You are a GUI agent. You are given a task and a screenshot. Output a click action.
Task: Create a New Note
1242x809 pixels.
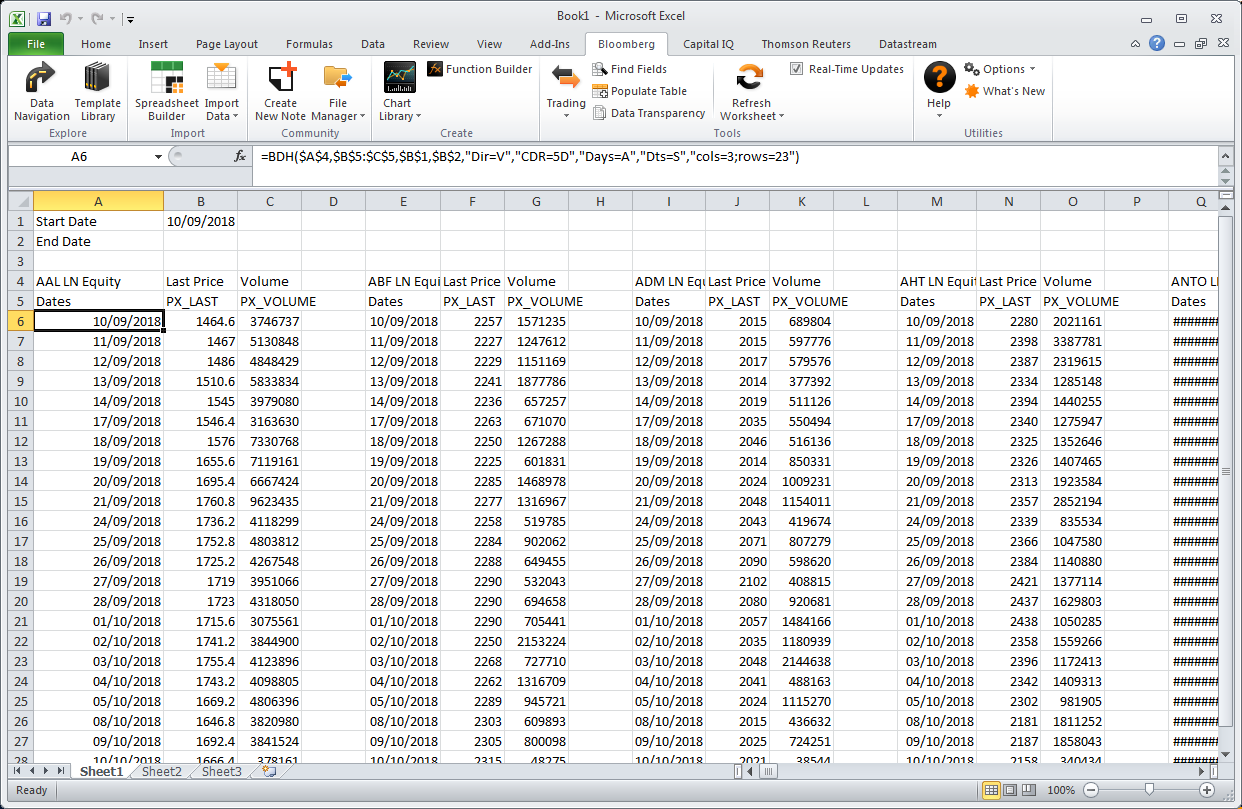(x=281, y=91)
